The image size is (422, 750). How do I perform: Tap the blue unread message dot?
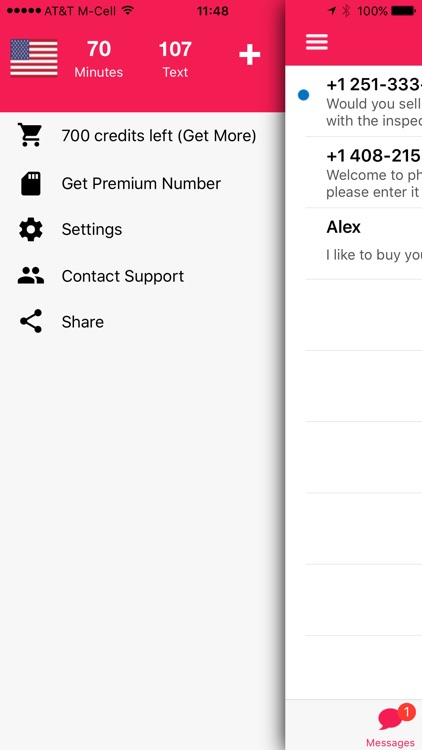303,95
